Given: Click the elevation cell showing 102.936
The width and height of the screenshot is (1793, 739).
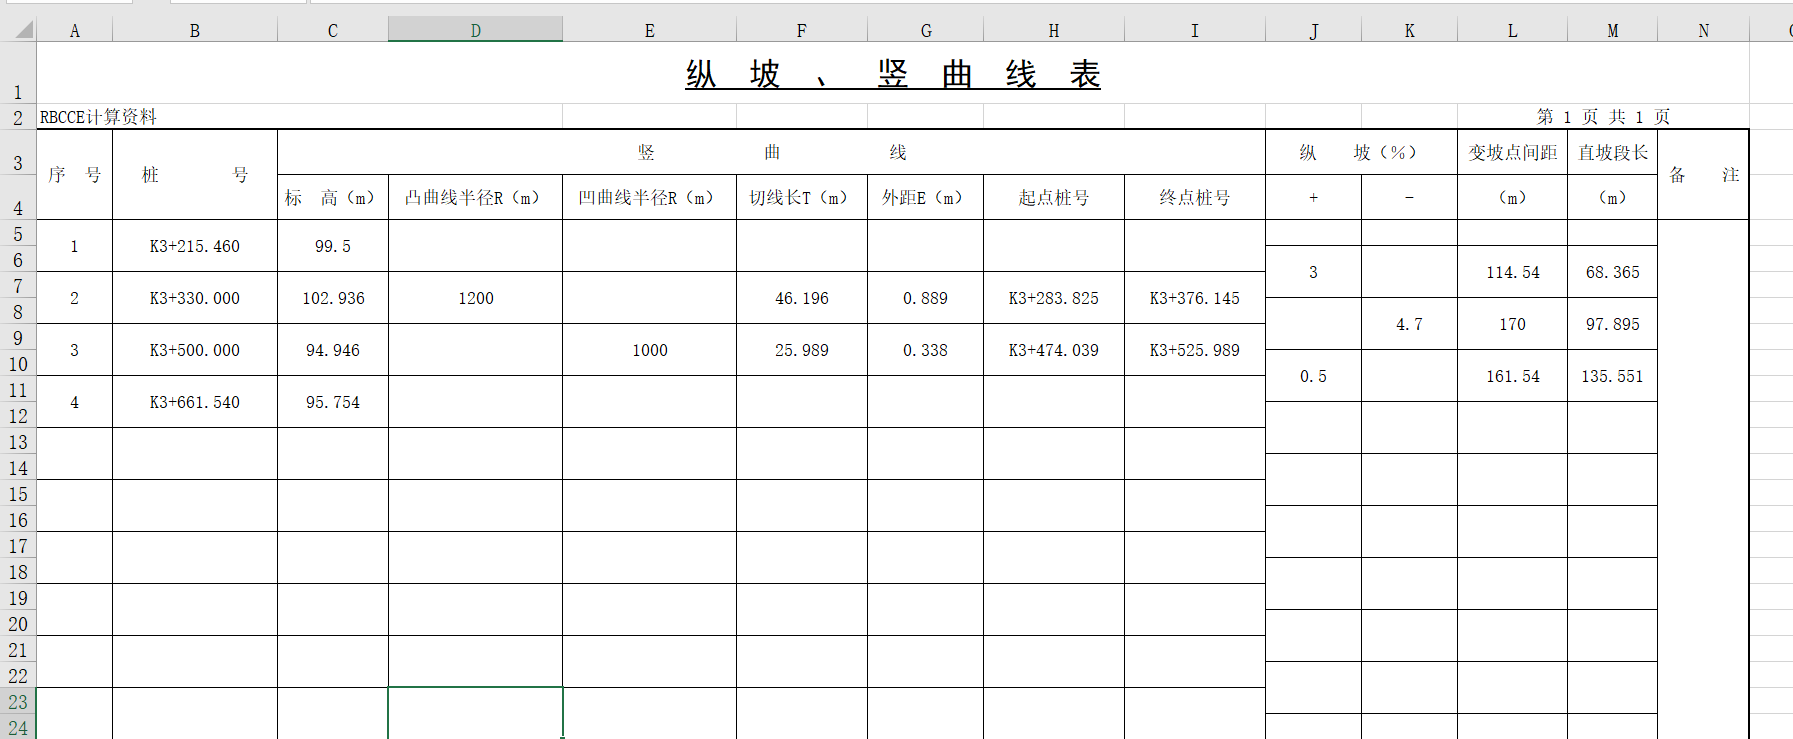Looking at the screenshot, I should pyautogui.click(x=333, y=298).
